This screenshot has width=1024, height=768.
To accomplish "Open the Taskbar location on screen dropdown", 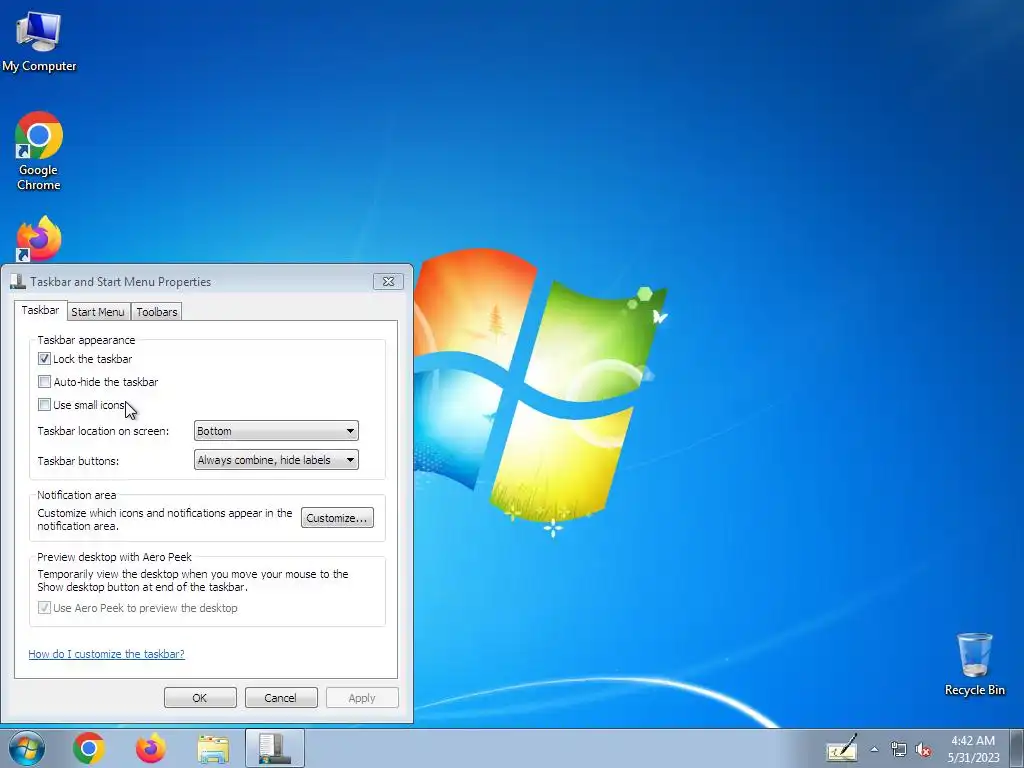I will pyautogui.click(x=276, y=430).
